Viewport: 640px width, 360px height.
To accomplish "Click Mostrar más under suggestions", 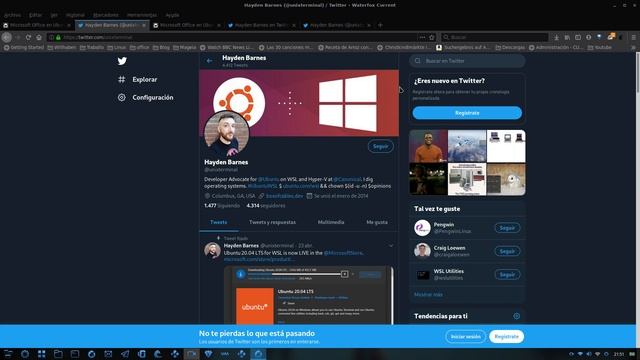I will coord(428,294).
